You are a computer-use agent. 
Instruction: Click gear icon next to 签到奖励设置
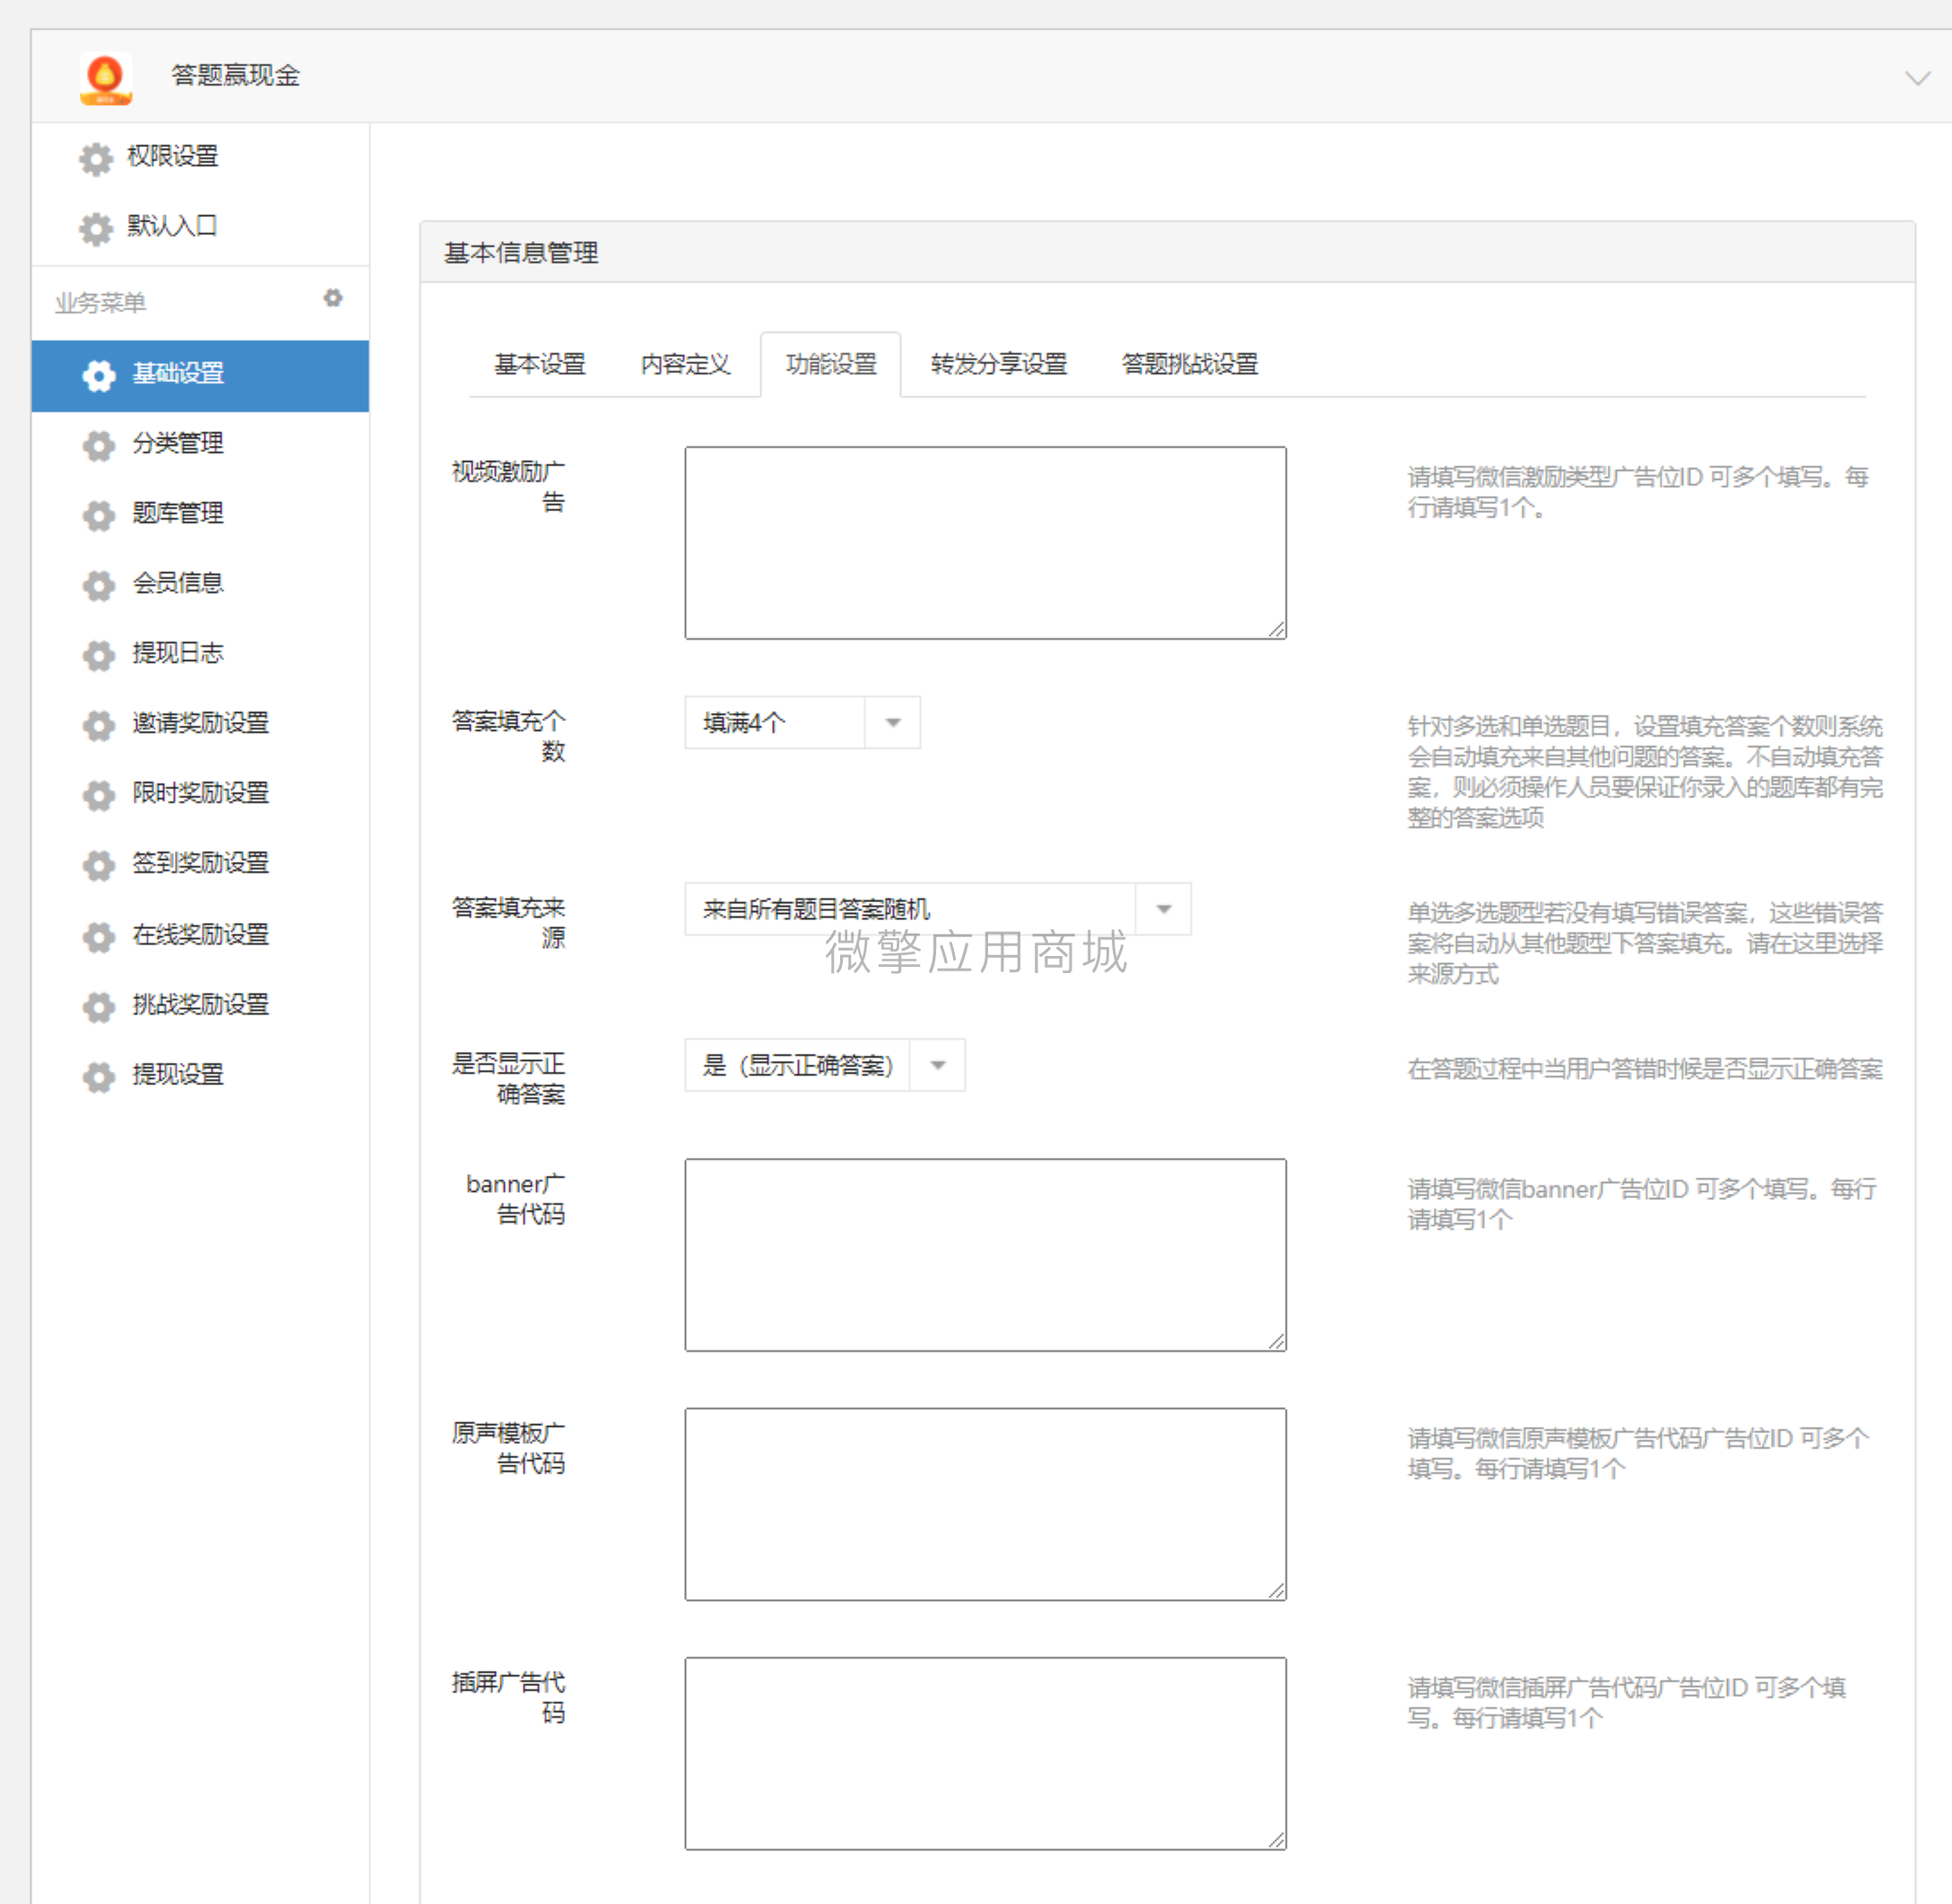99,865
